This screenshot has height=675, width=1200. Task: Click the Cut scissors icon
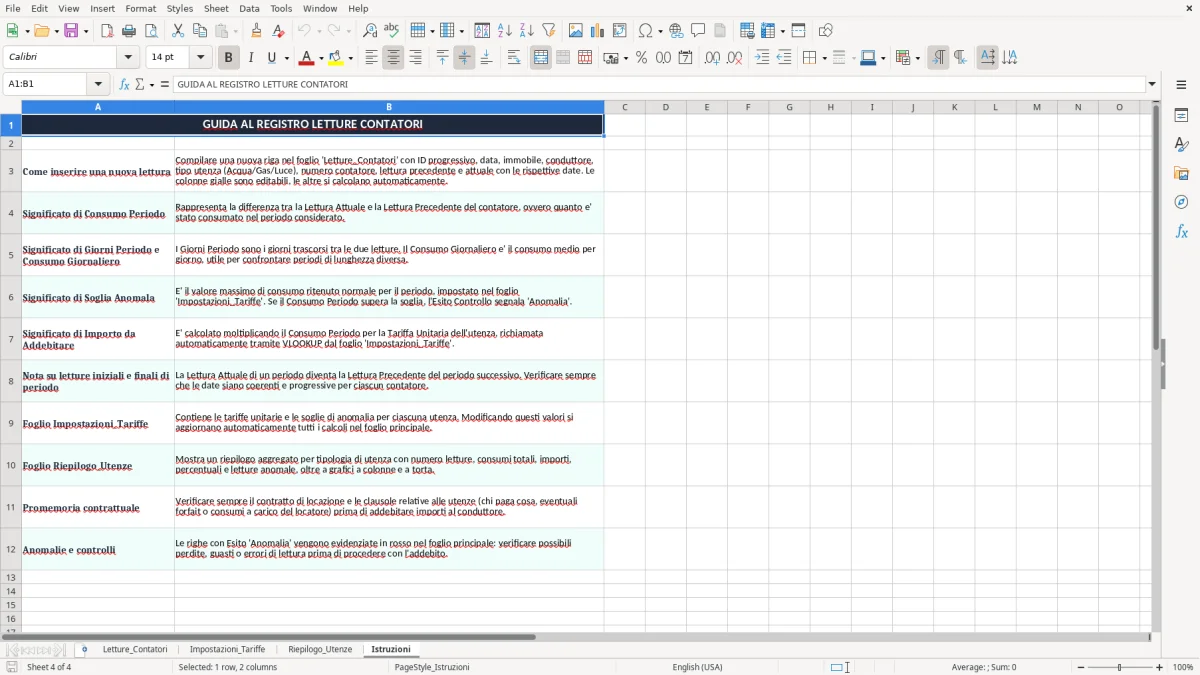pos(178,31)
